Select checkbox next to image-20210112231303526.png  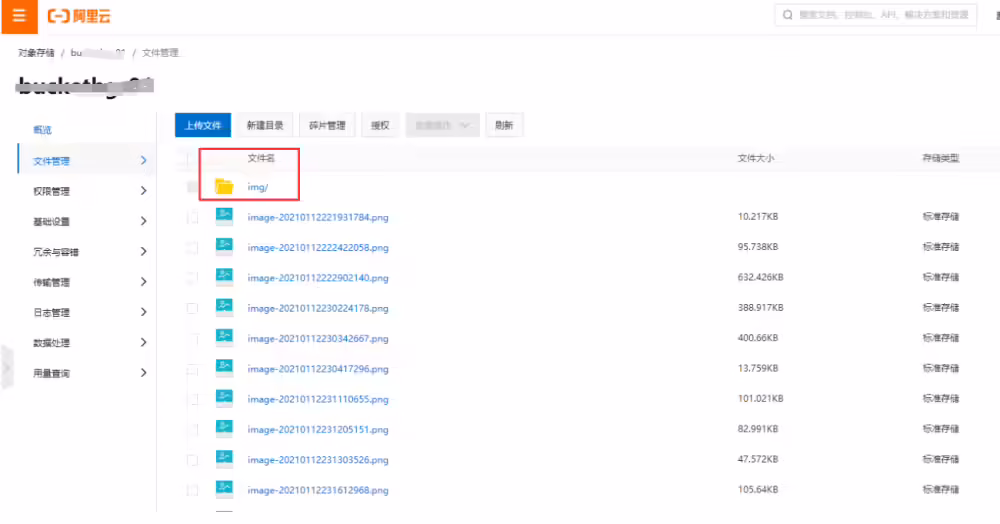(x=192, y=460)
